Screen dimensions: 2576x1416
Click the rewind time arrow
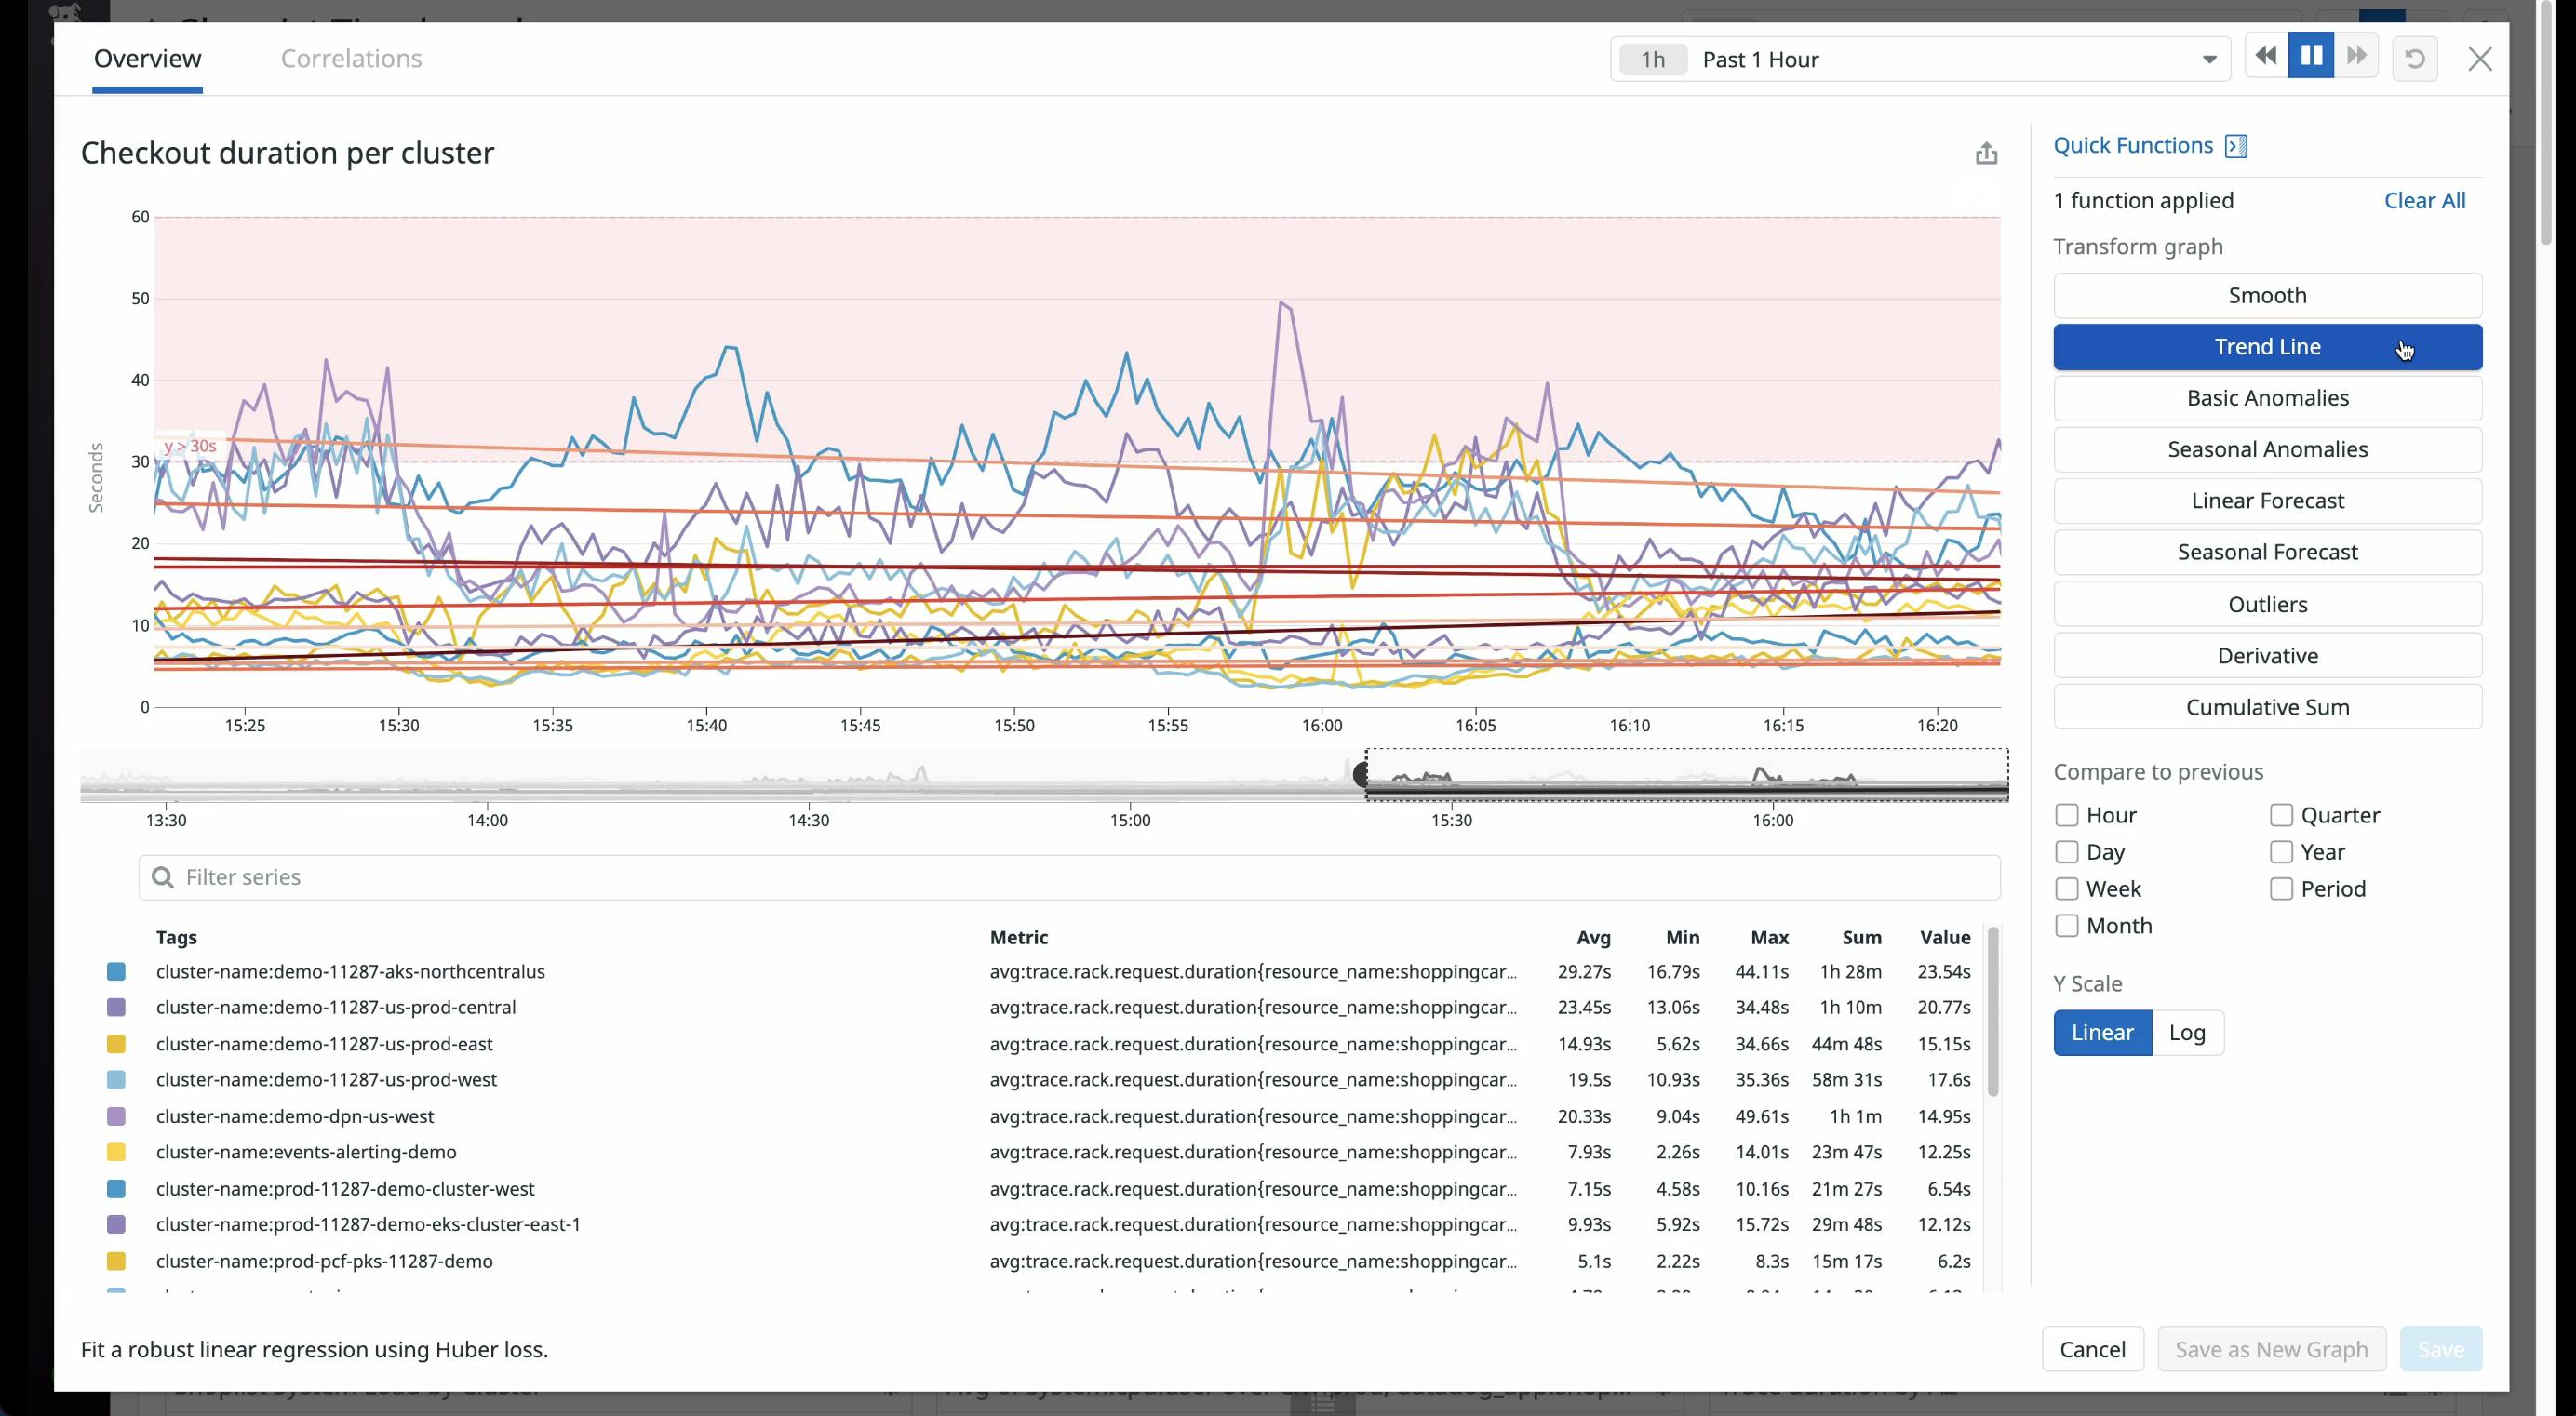click(x=2265, y=56)
